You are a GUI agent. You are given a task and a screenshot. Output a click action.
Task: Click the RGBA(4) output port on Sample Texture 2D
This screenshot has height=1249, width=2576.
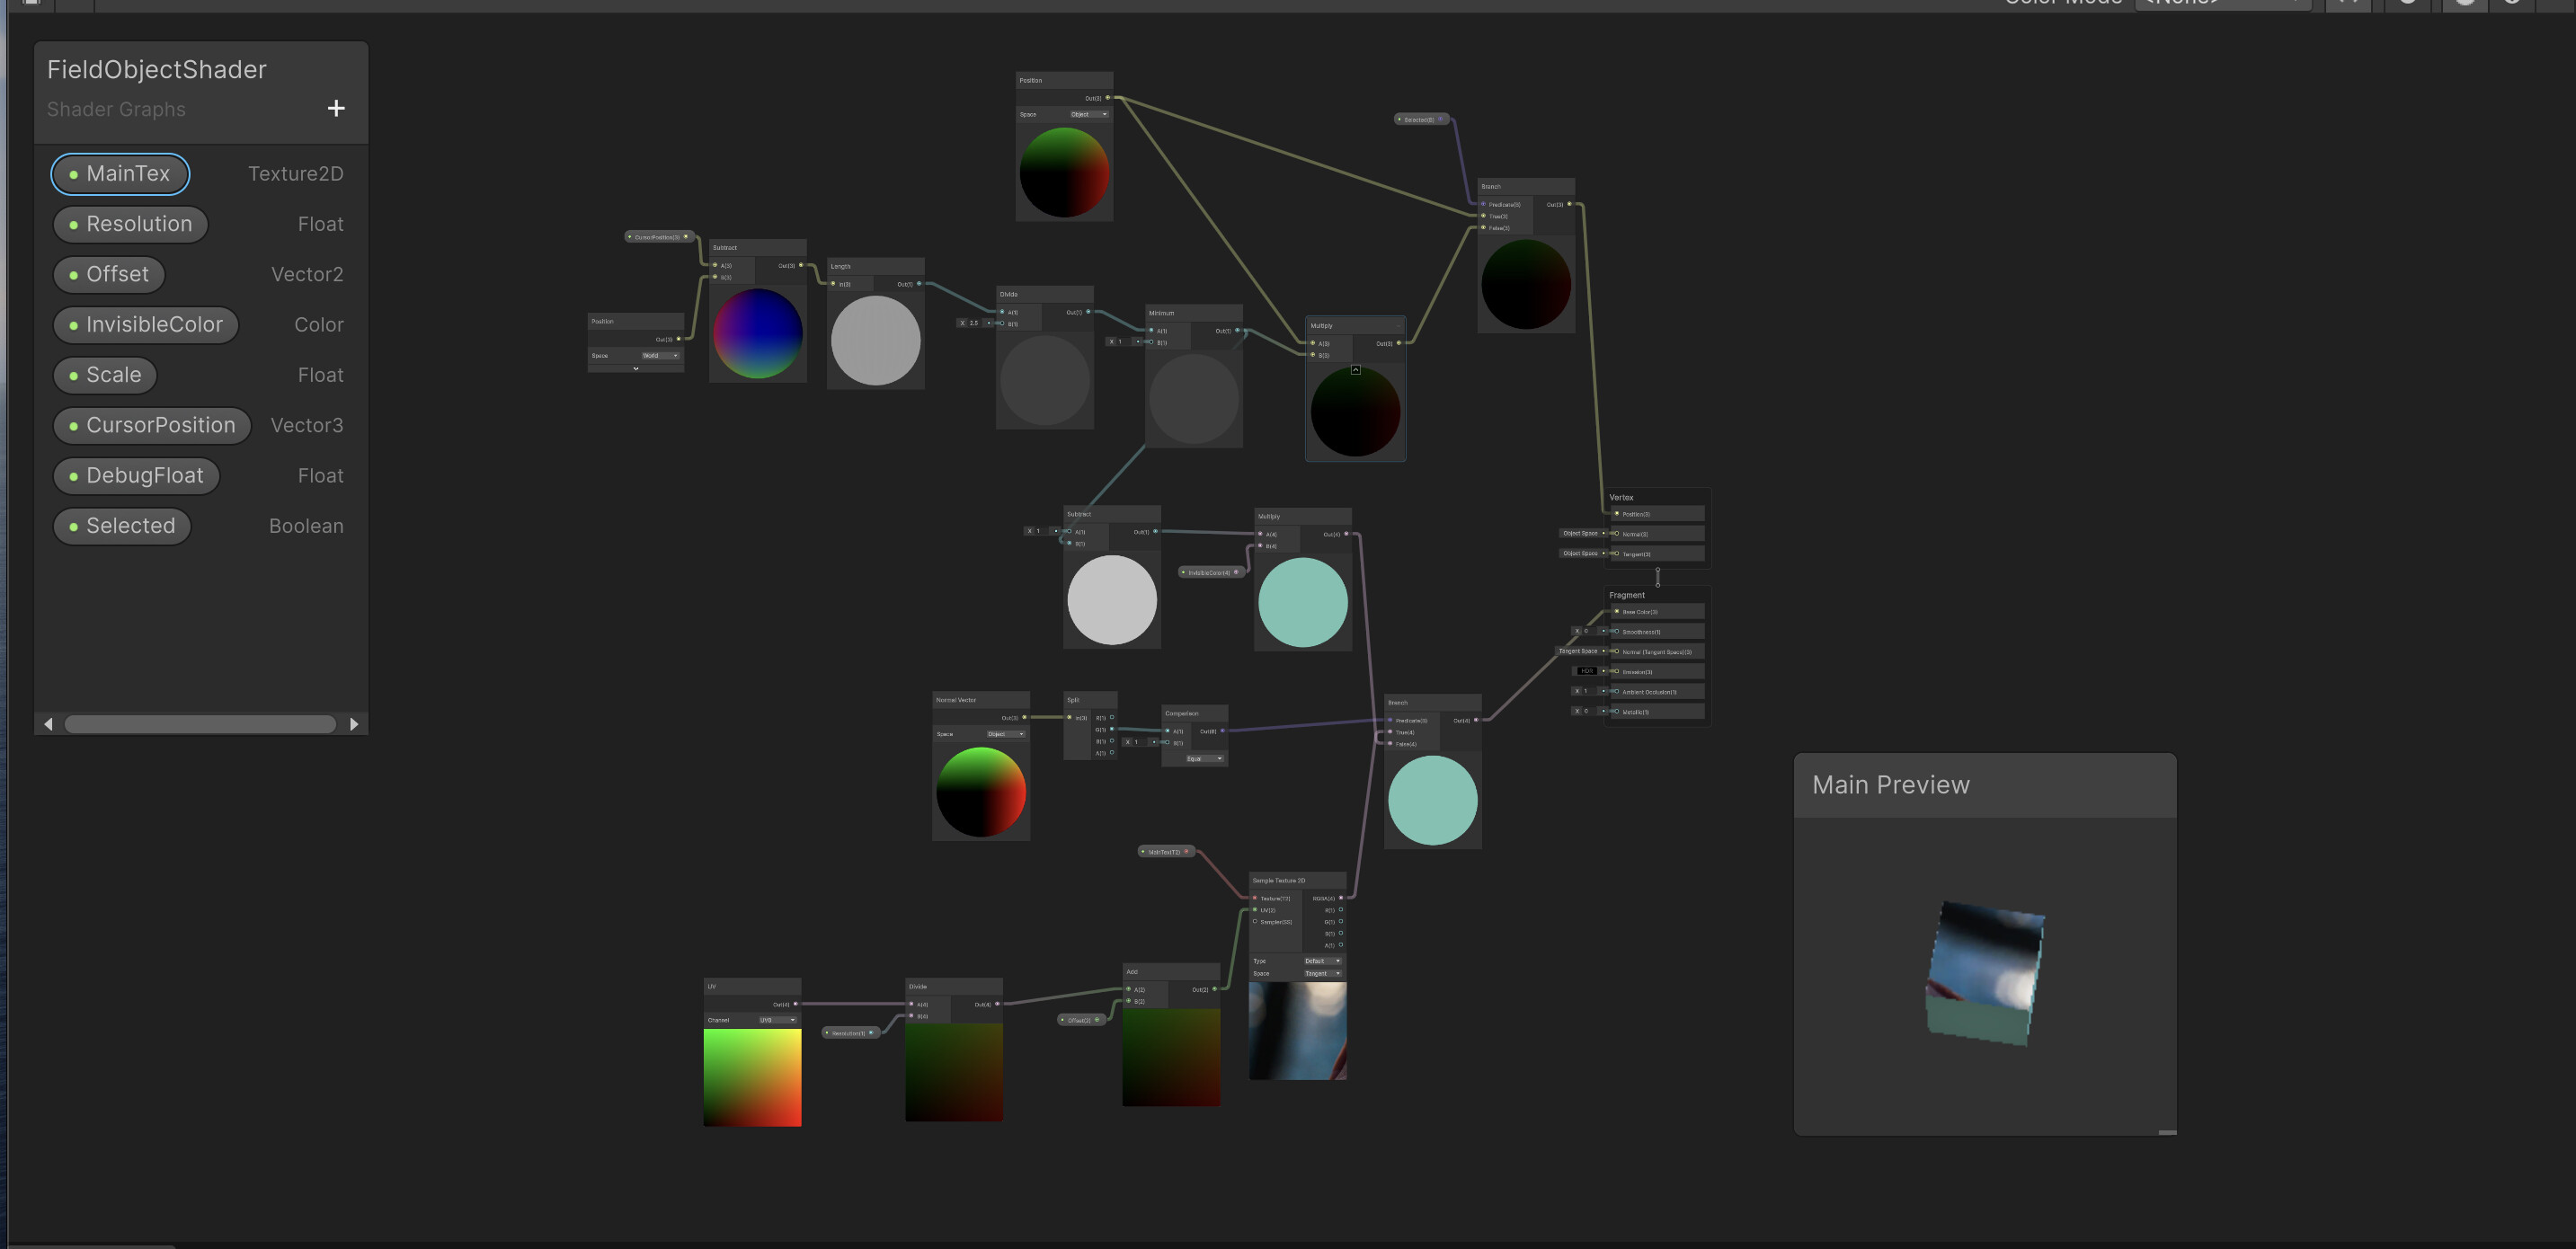click(1340, 898)
